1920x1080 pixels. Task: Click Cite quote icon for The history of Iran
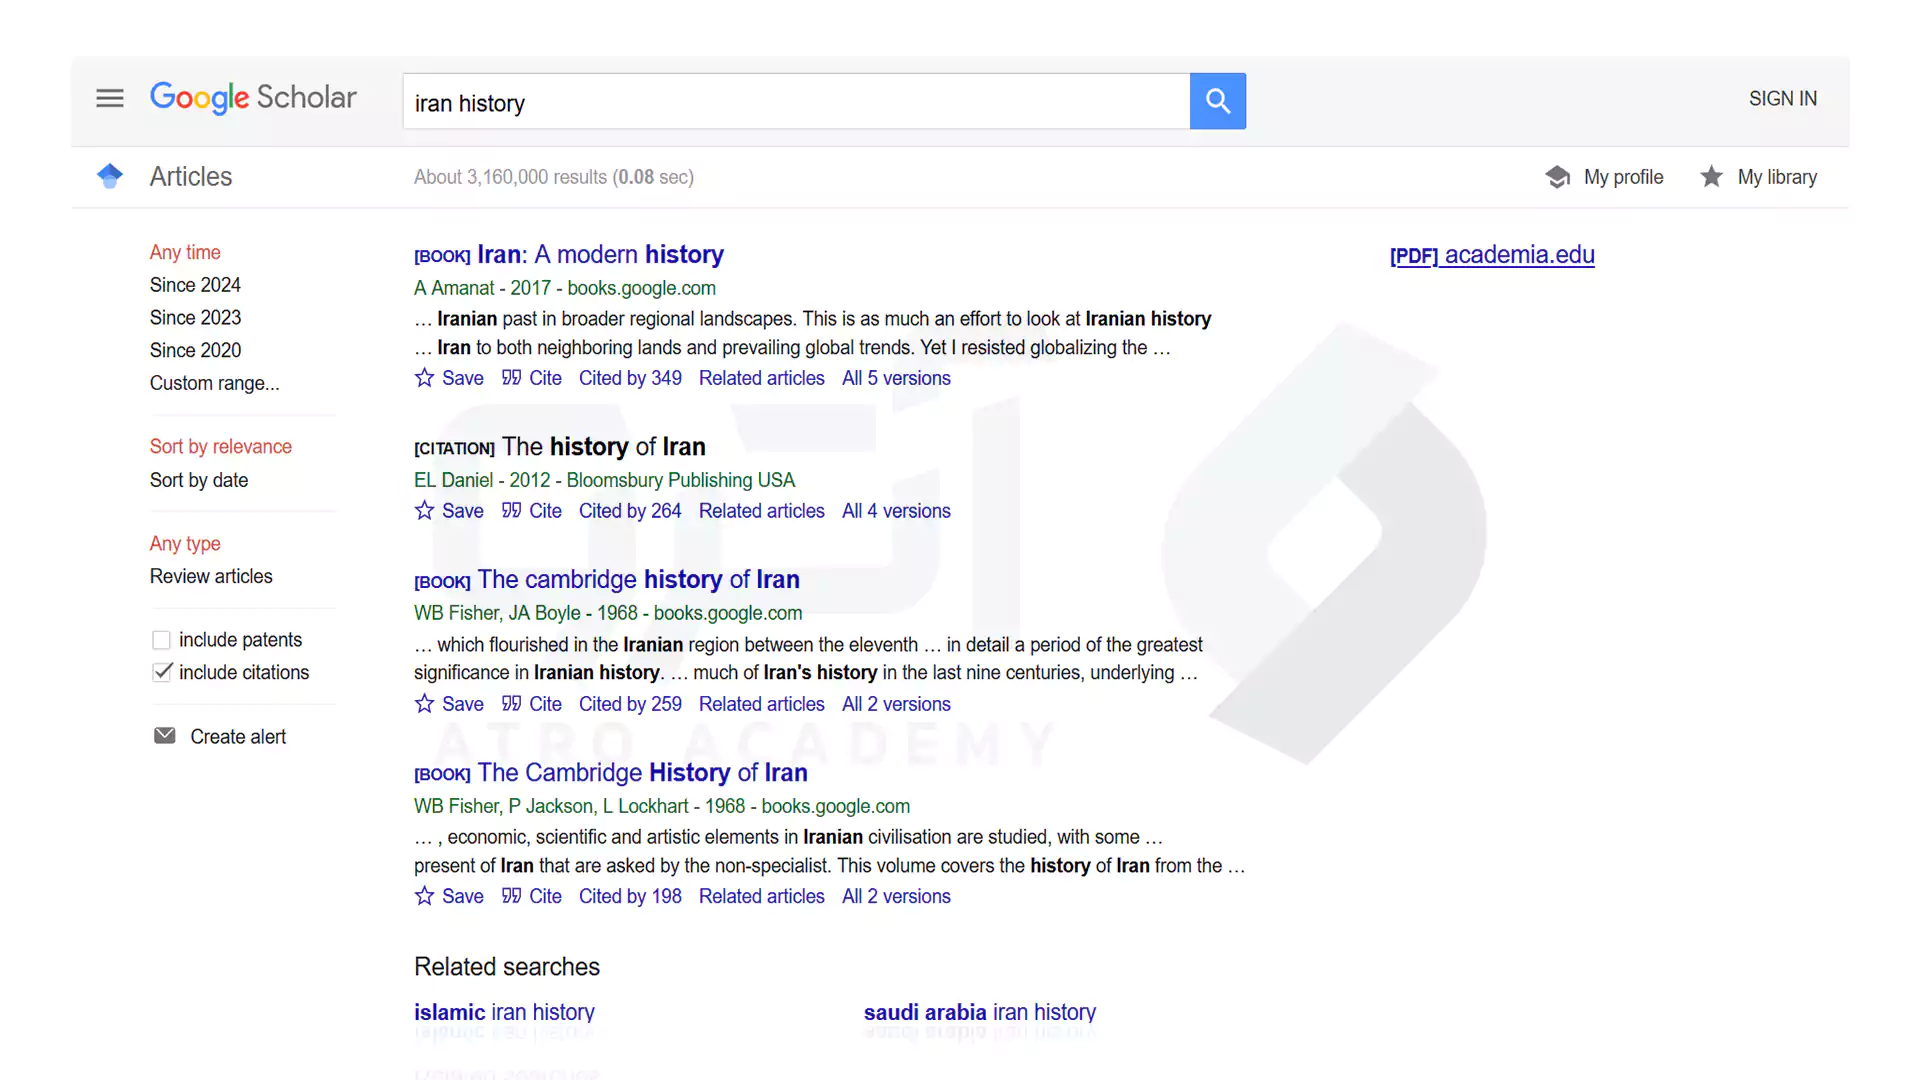click(512, 511)
